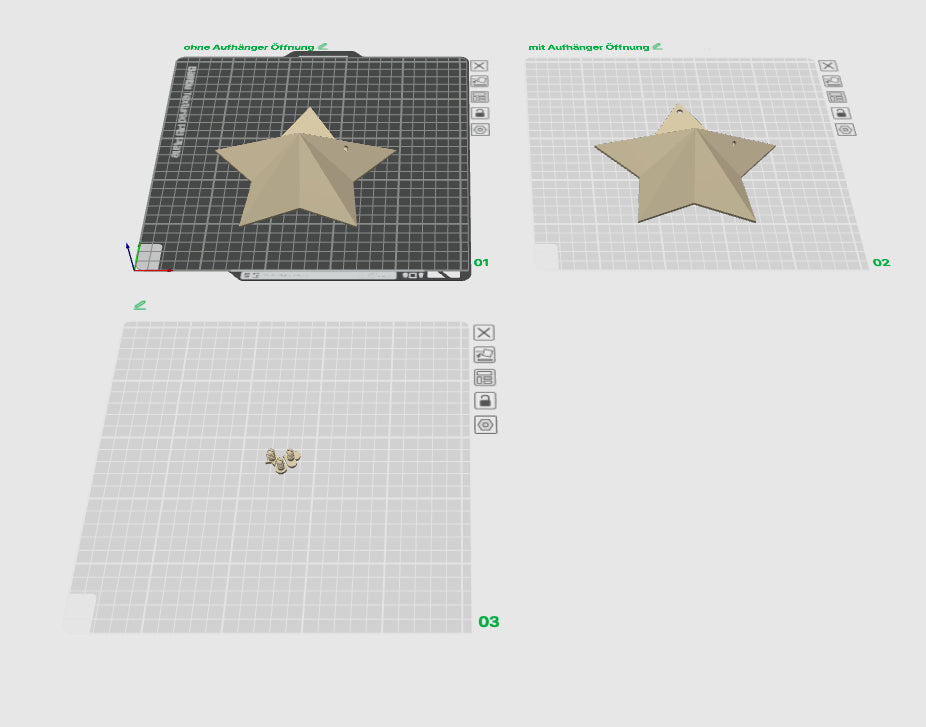The image size is (926, 727).
Task: Auto-arrange objects on plate 02
Action: coord(837,97)
